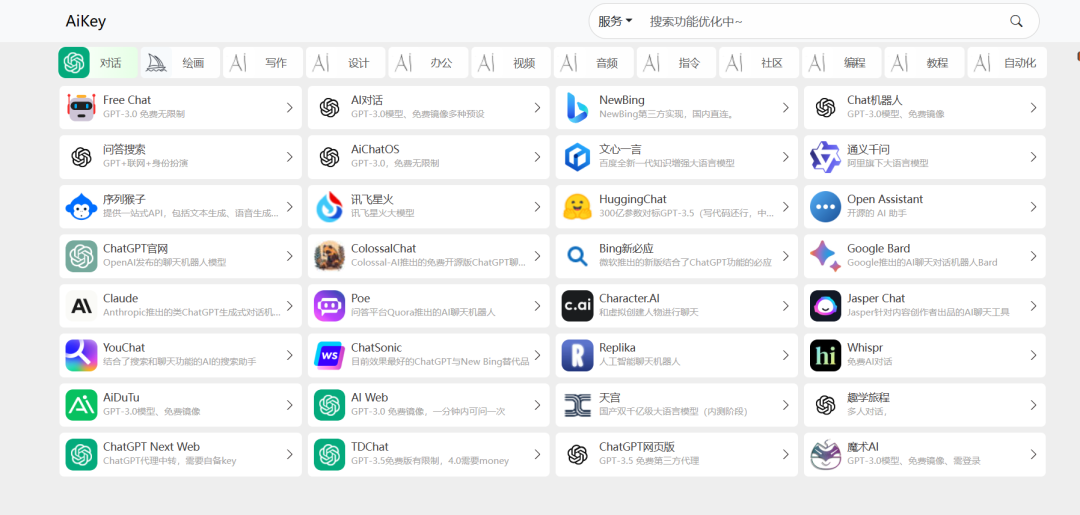This screenshot has width=1080, height=515.
Task: Click the chevron on 问答搜索 card
Action: point(289,157)
